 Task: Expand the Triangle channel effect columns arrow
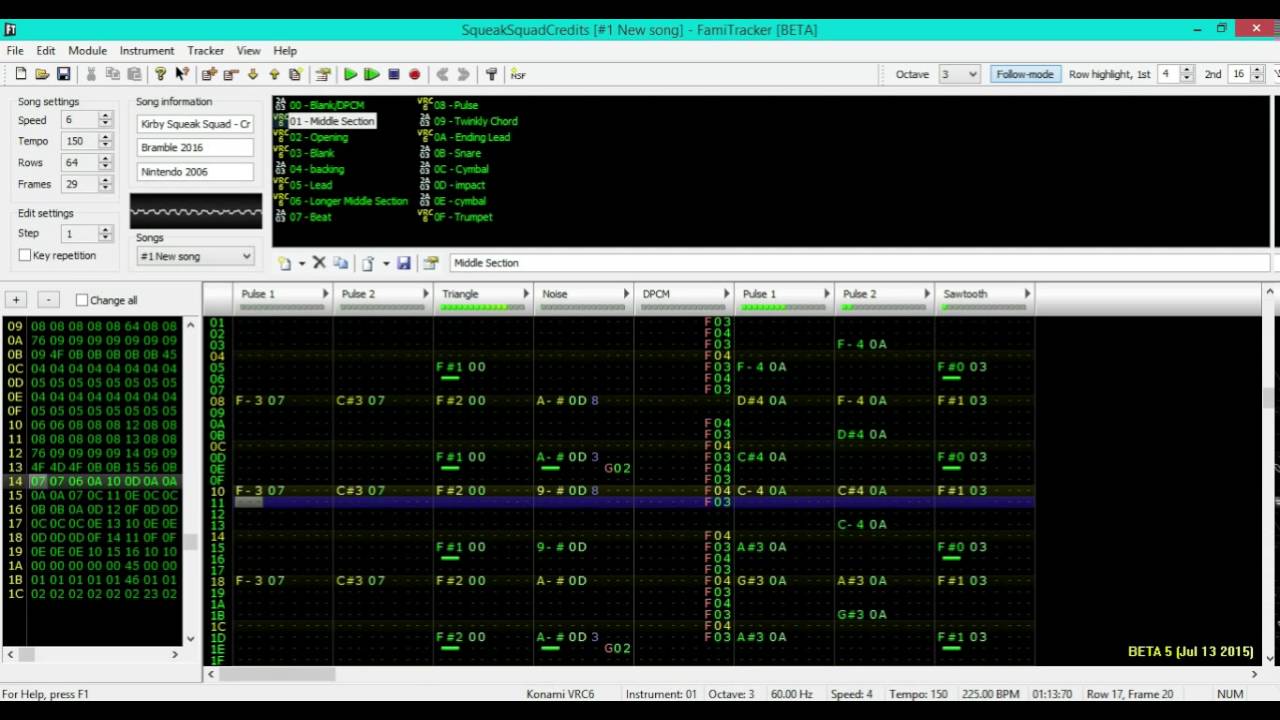pos(526,294)
